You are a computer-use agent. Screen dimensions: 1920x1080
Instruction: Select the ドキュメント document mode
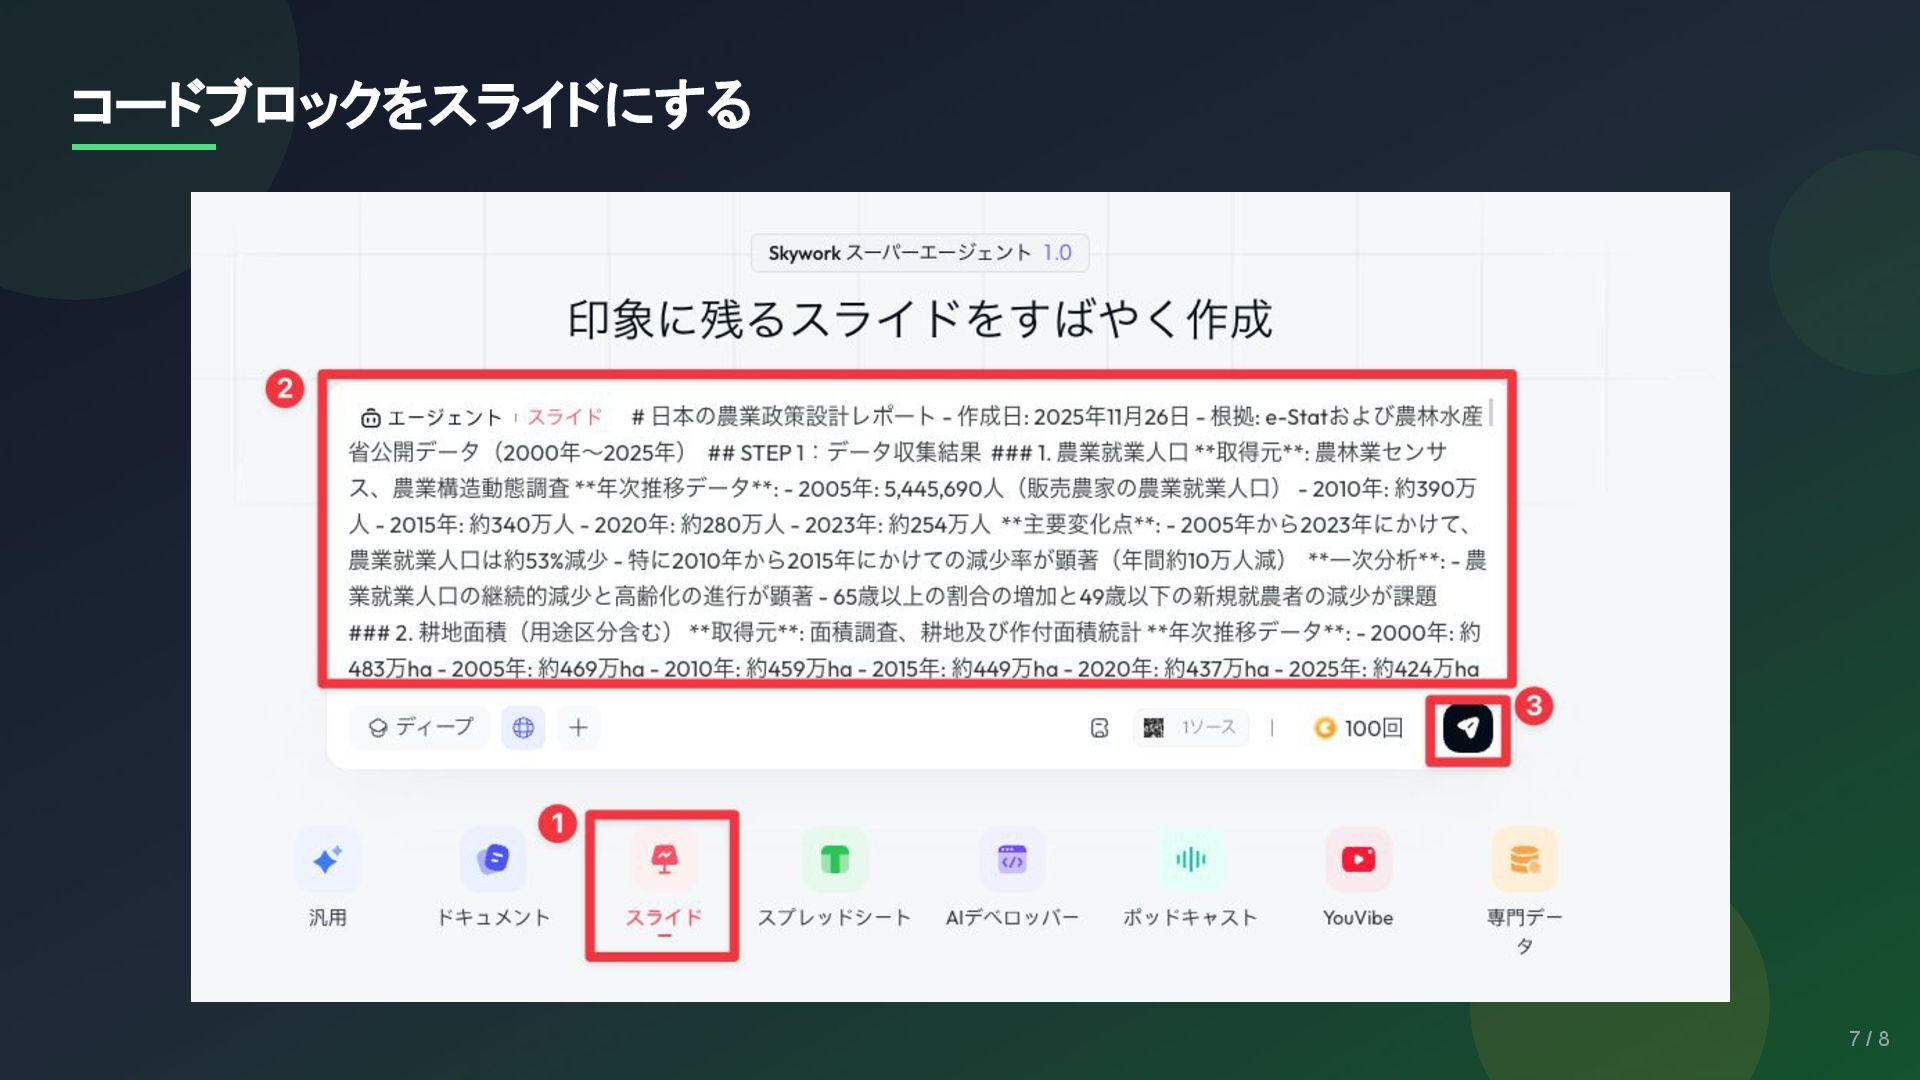(x=493, y=878)
